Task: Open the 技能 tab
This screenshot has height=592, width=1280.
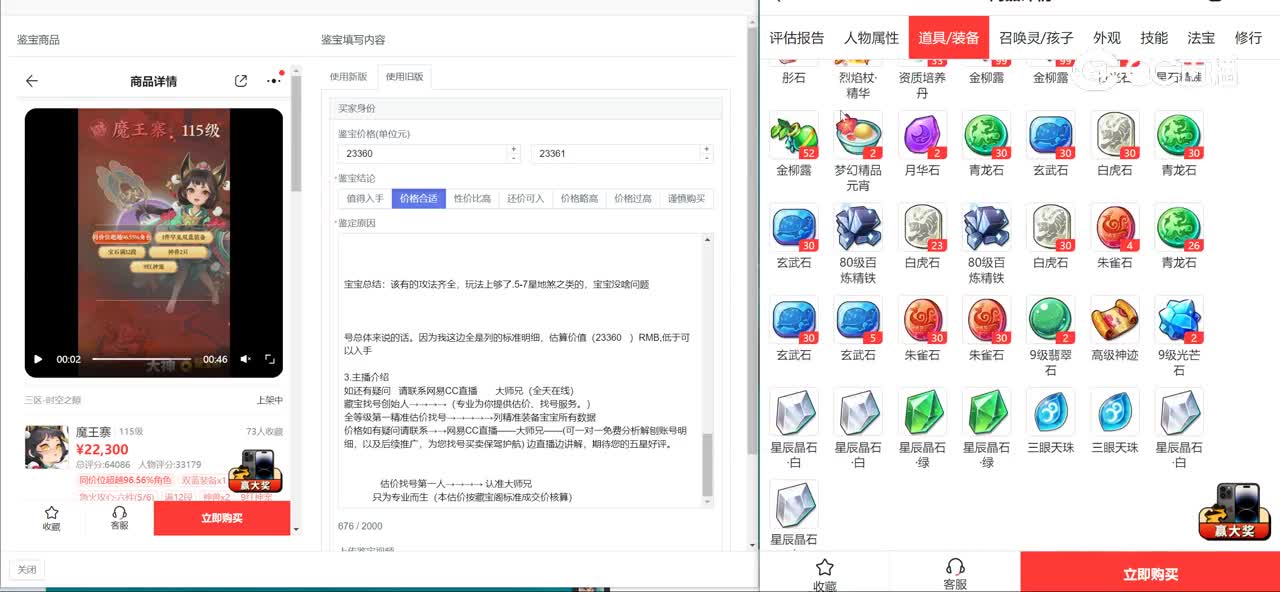Action: pyautogui.click(x=1154, y=38)
